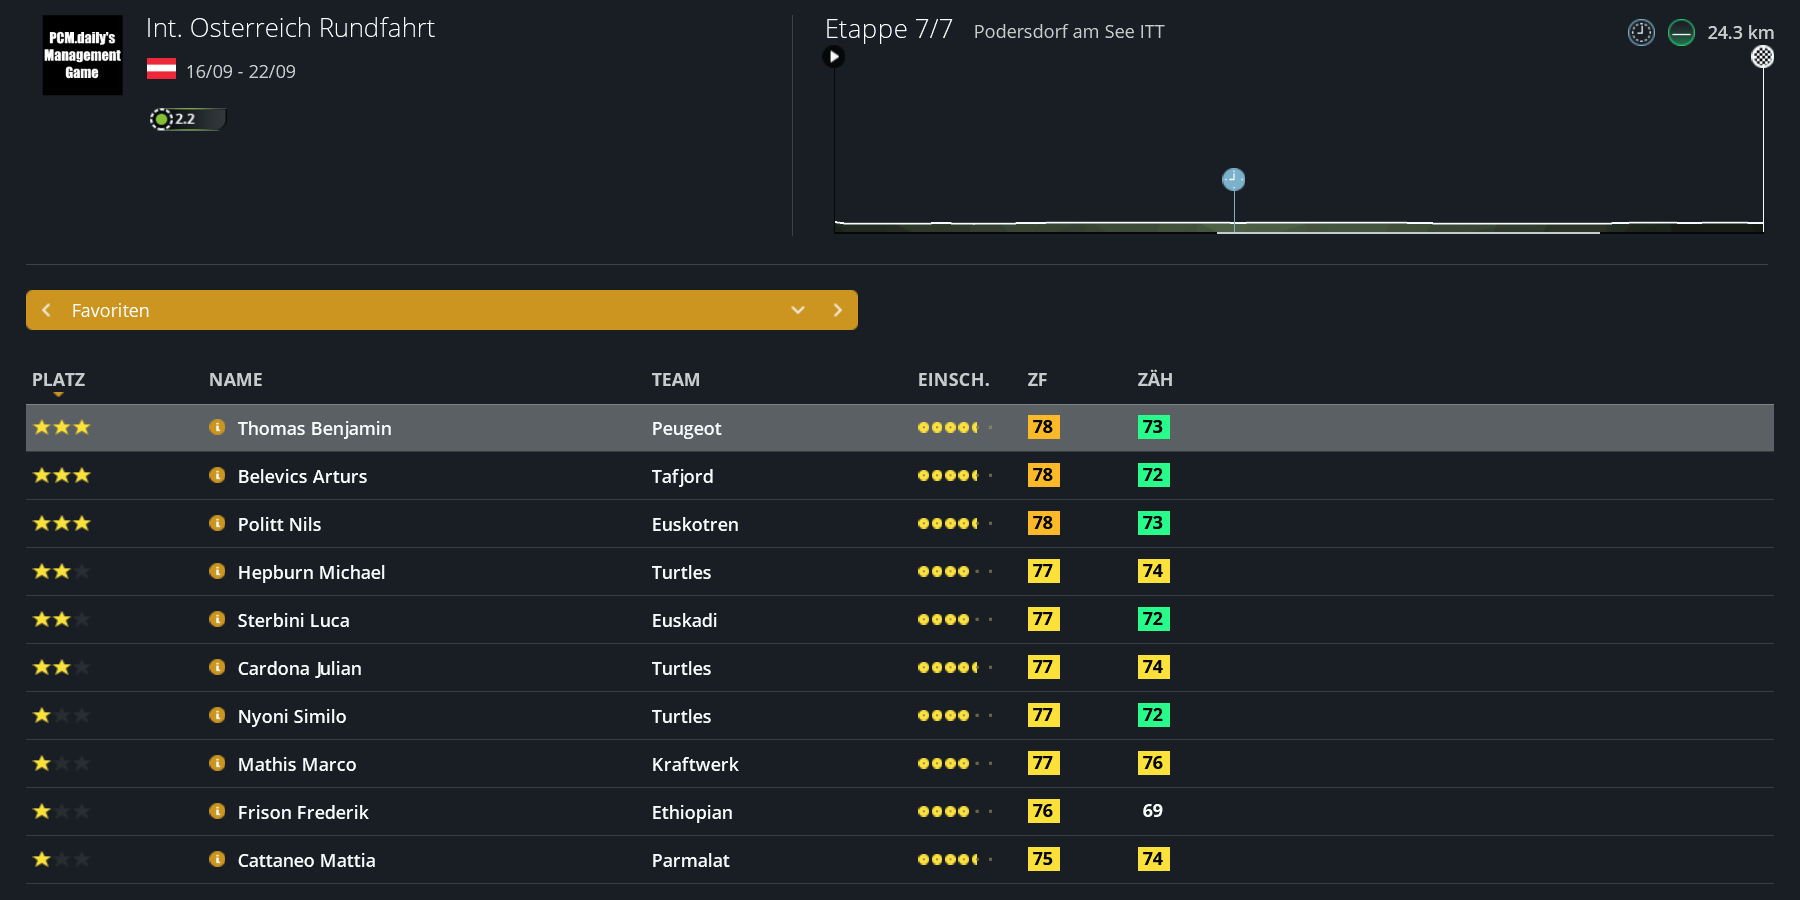The height and width of the screenshot is (900, 1800).
Task: Sort table by PLATZ column
Action: coord(58,380)
